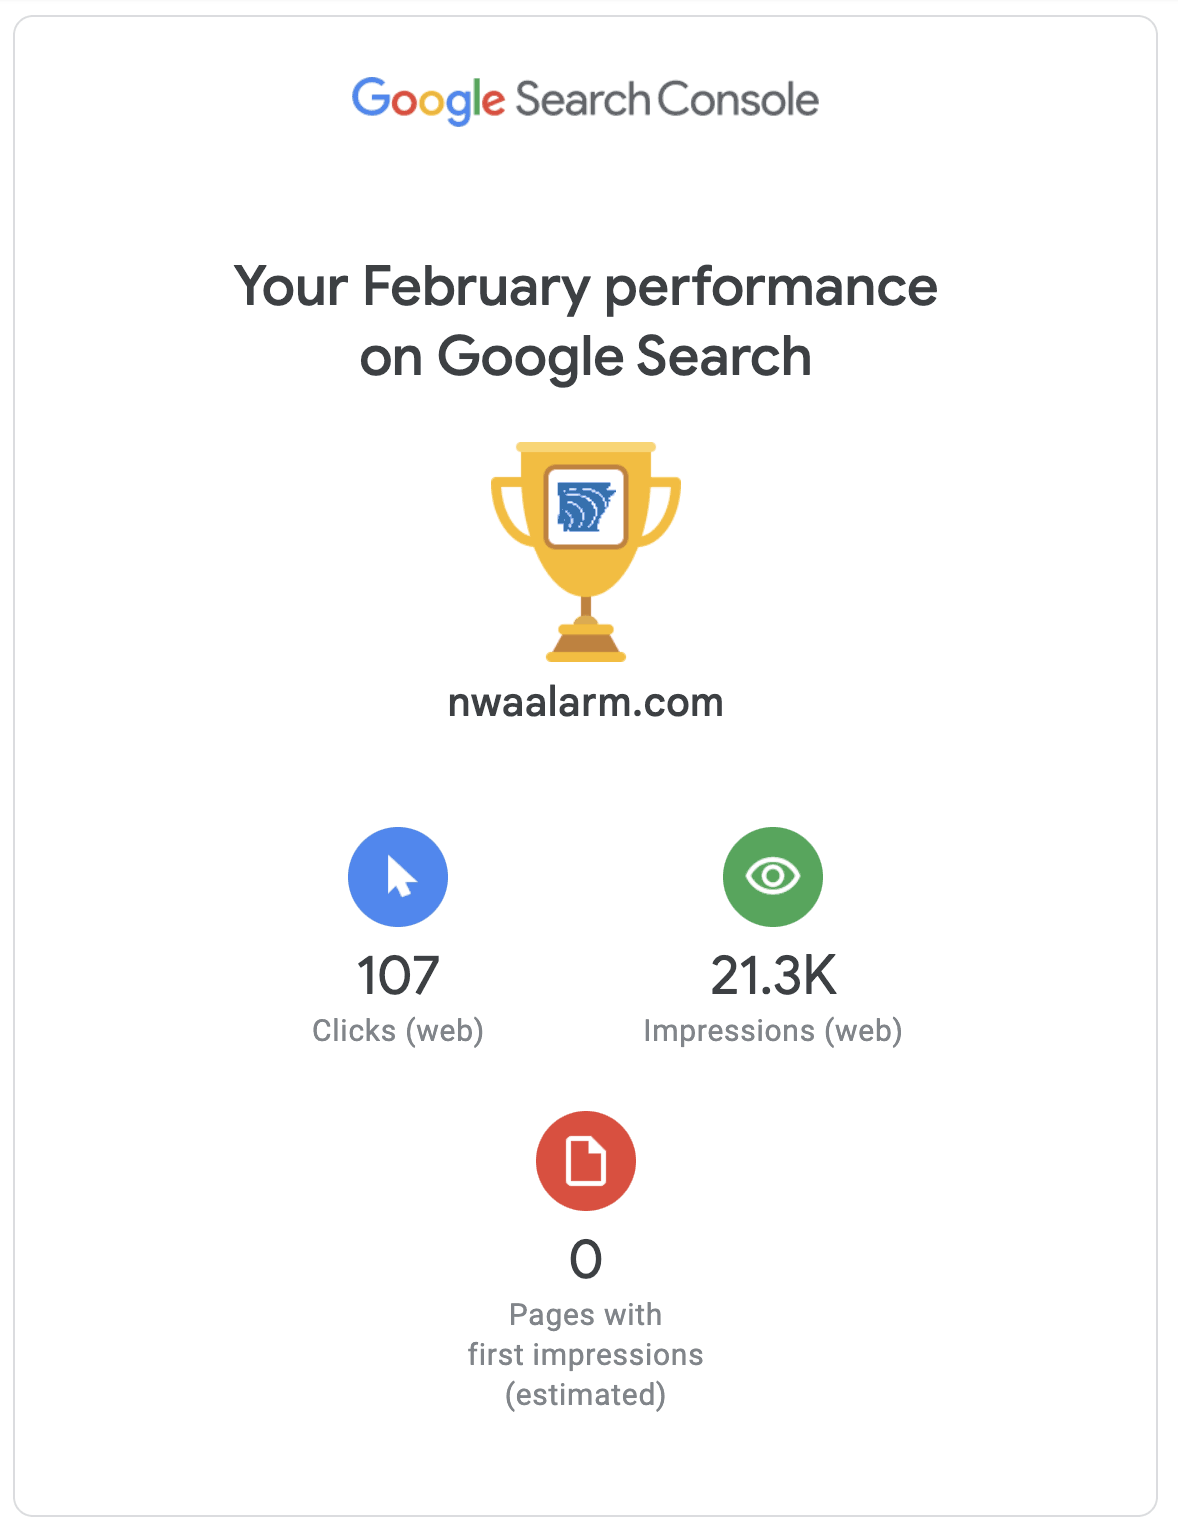The image size is (1178, 1534).
Task: Click the Pages with first impressions label
Action: click(x=586, y=1334)
